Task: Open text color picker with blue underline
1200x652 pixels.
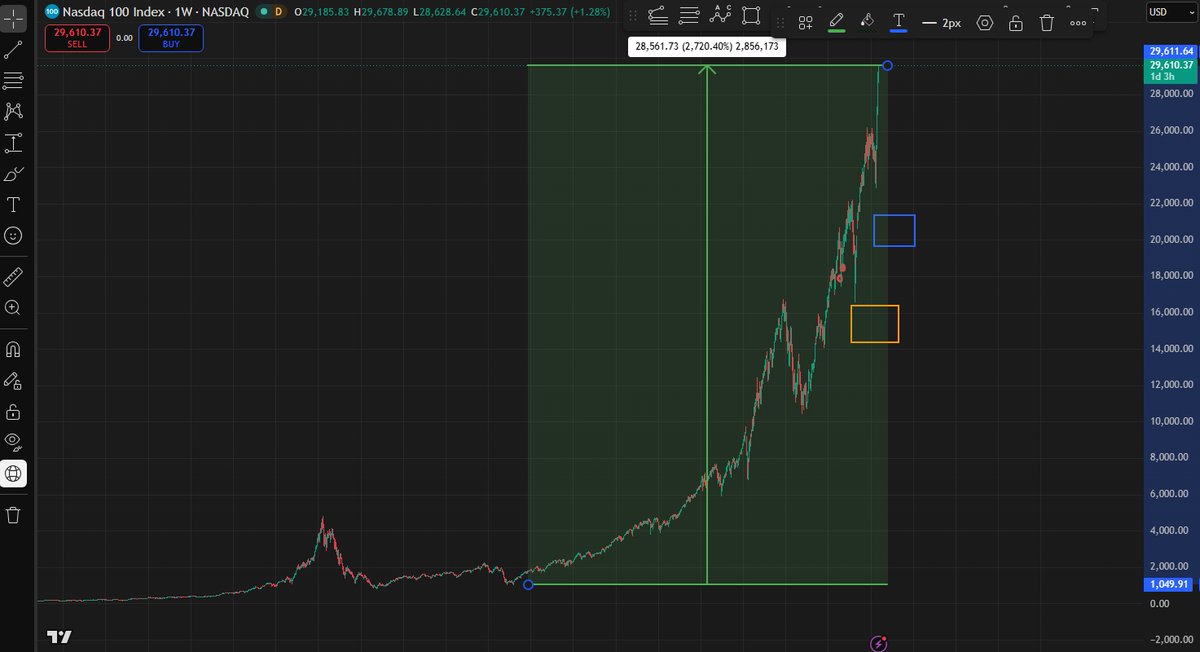Action: [898, 22]
